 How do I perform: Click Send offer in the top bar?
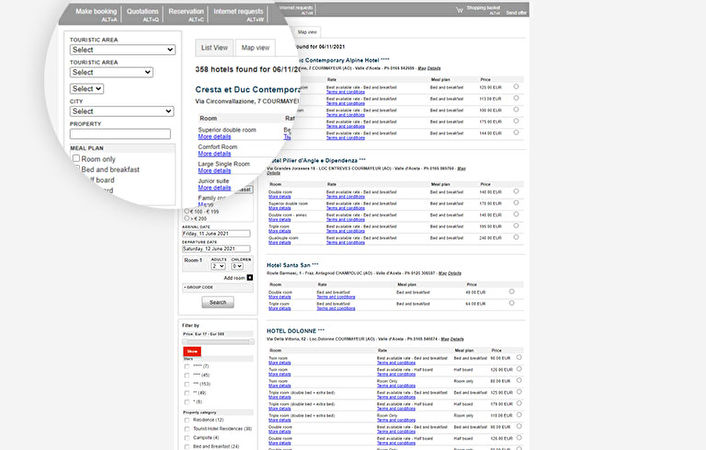tap(516, 13)
